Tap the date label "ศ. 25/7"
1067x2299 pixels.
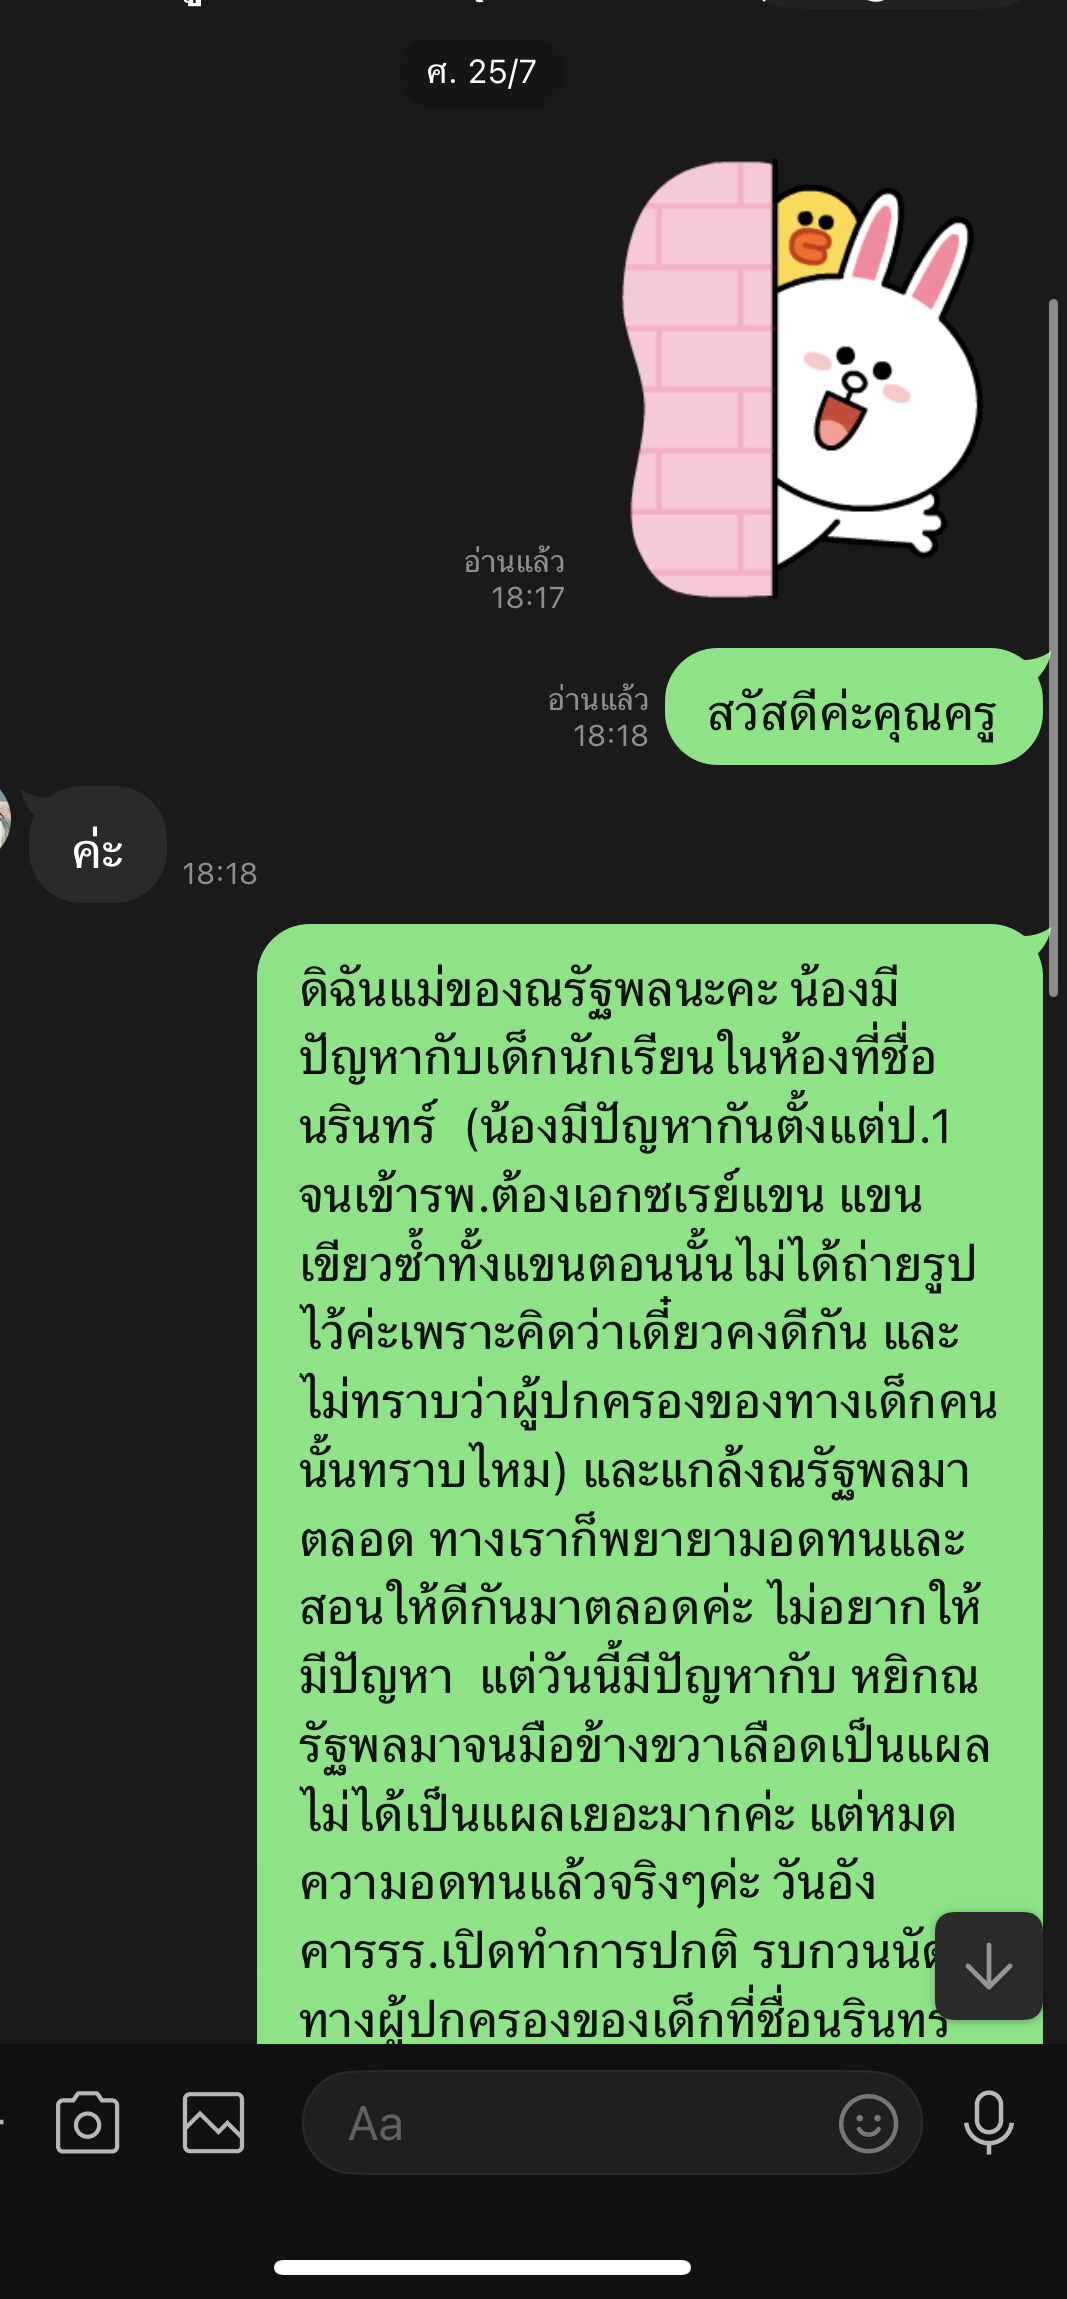pos(481,73)
